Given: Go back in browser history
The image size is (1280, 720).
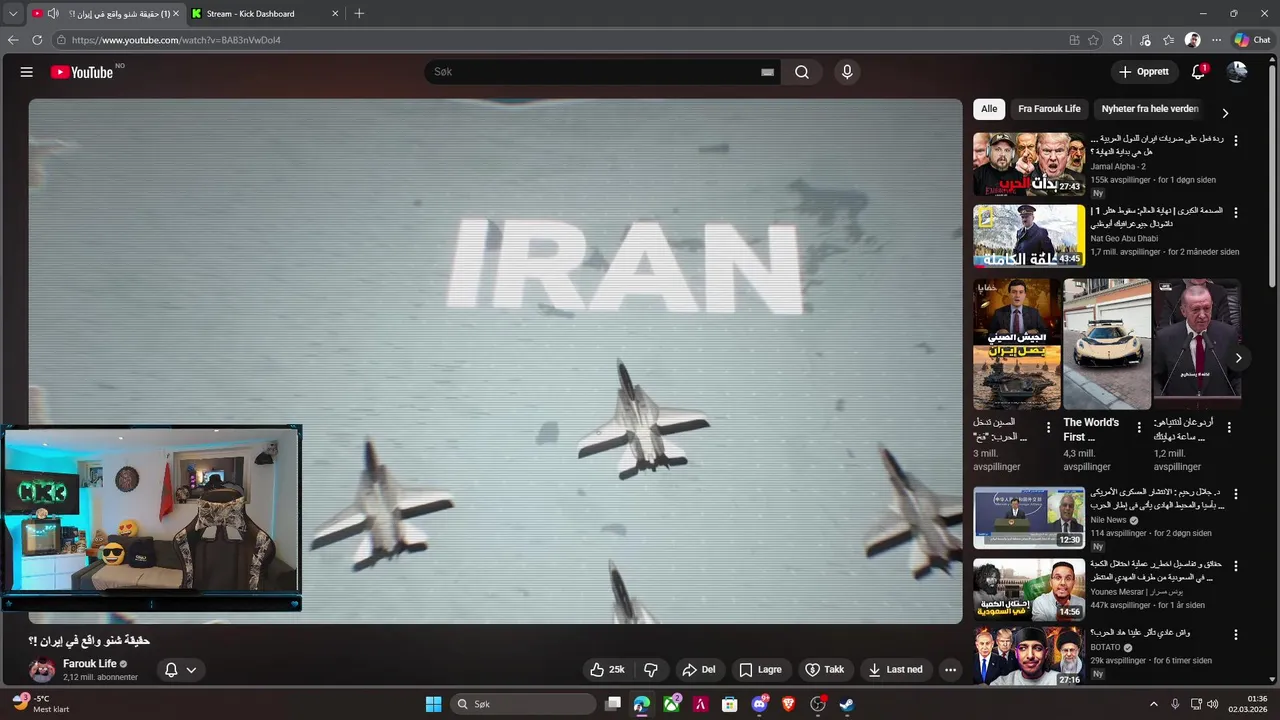Looking at the screenshot, I should click(x=13, y=40).
